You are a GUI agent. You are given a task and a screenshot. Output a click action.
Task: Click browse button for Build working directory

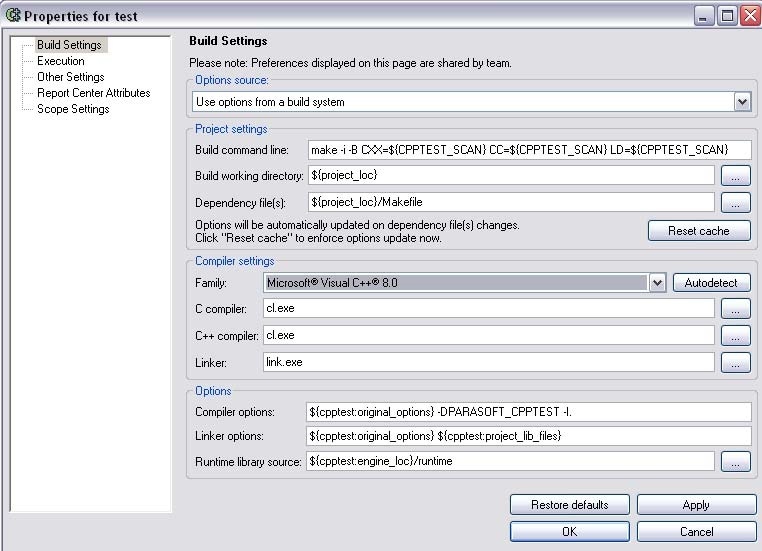click(735, 176)
